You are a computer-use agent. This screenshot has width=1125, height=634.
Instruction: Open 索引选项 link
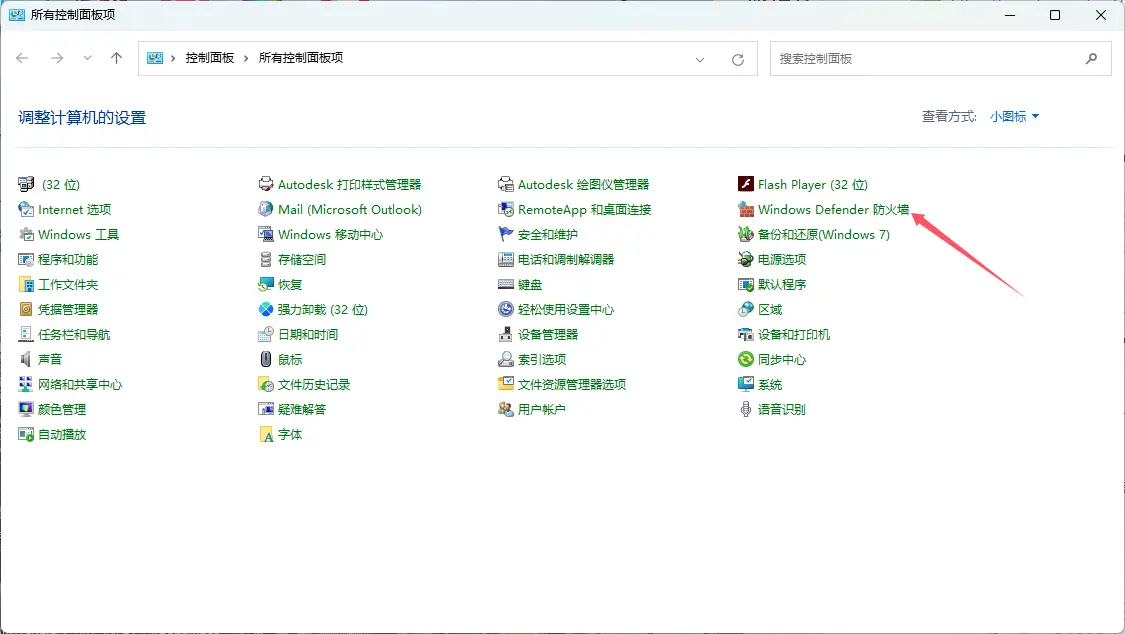[542, 359]
